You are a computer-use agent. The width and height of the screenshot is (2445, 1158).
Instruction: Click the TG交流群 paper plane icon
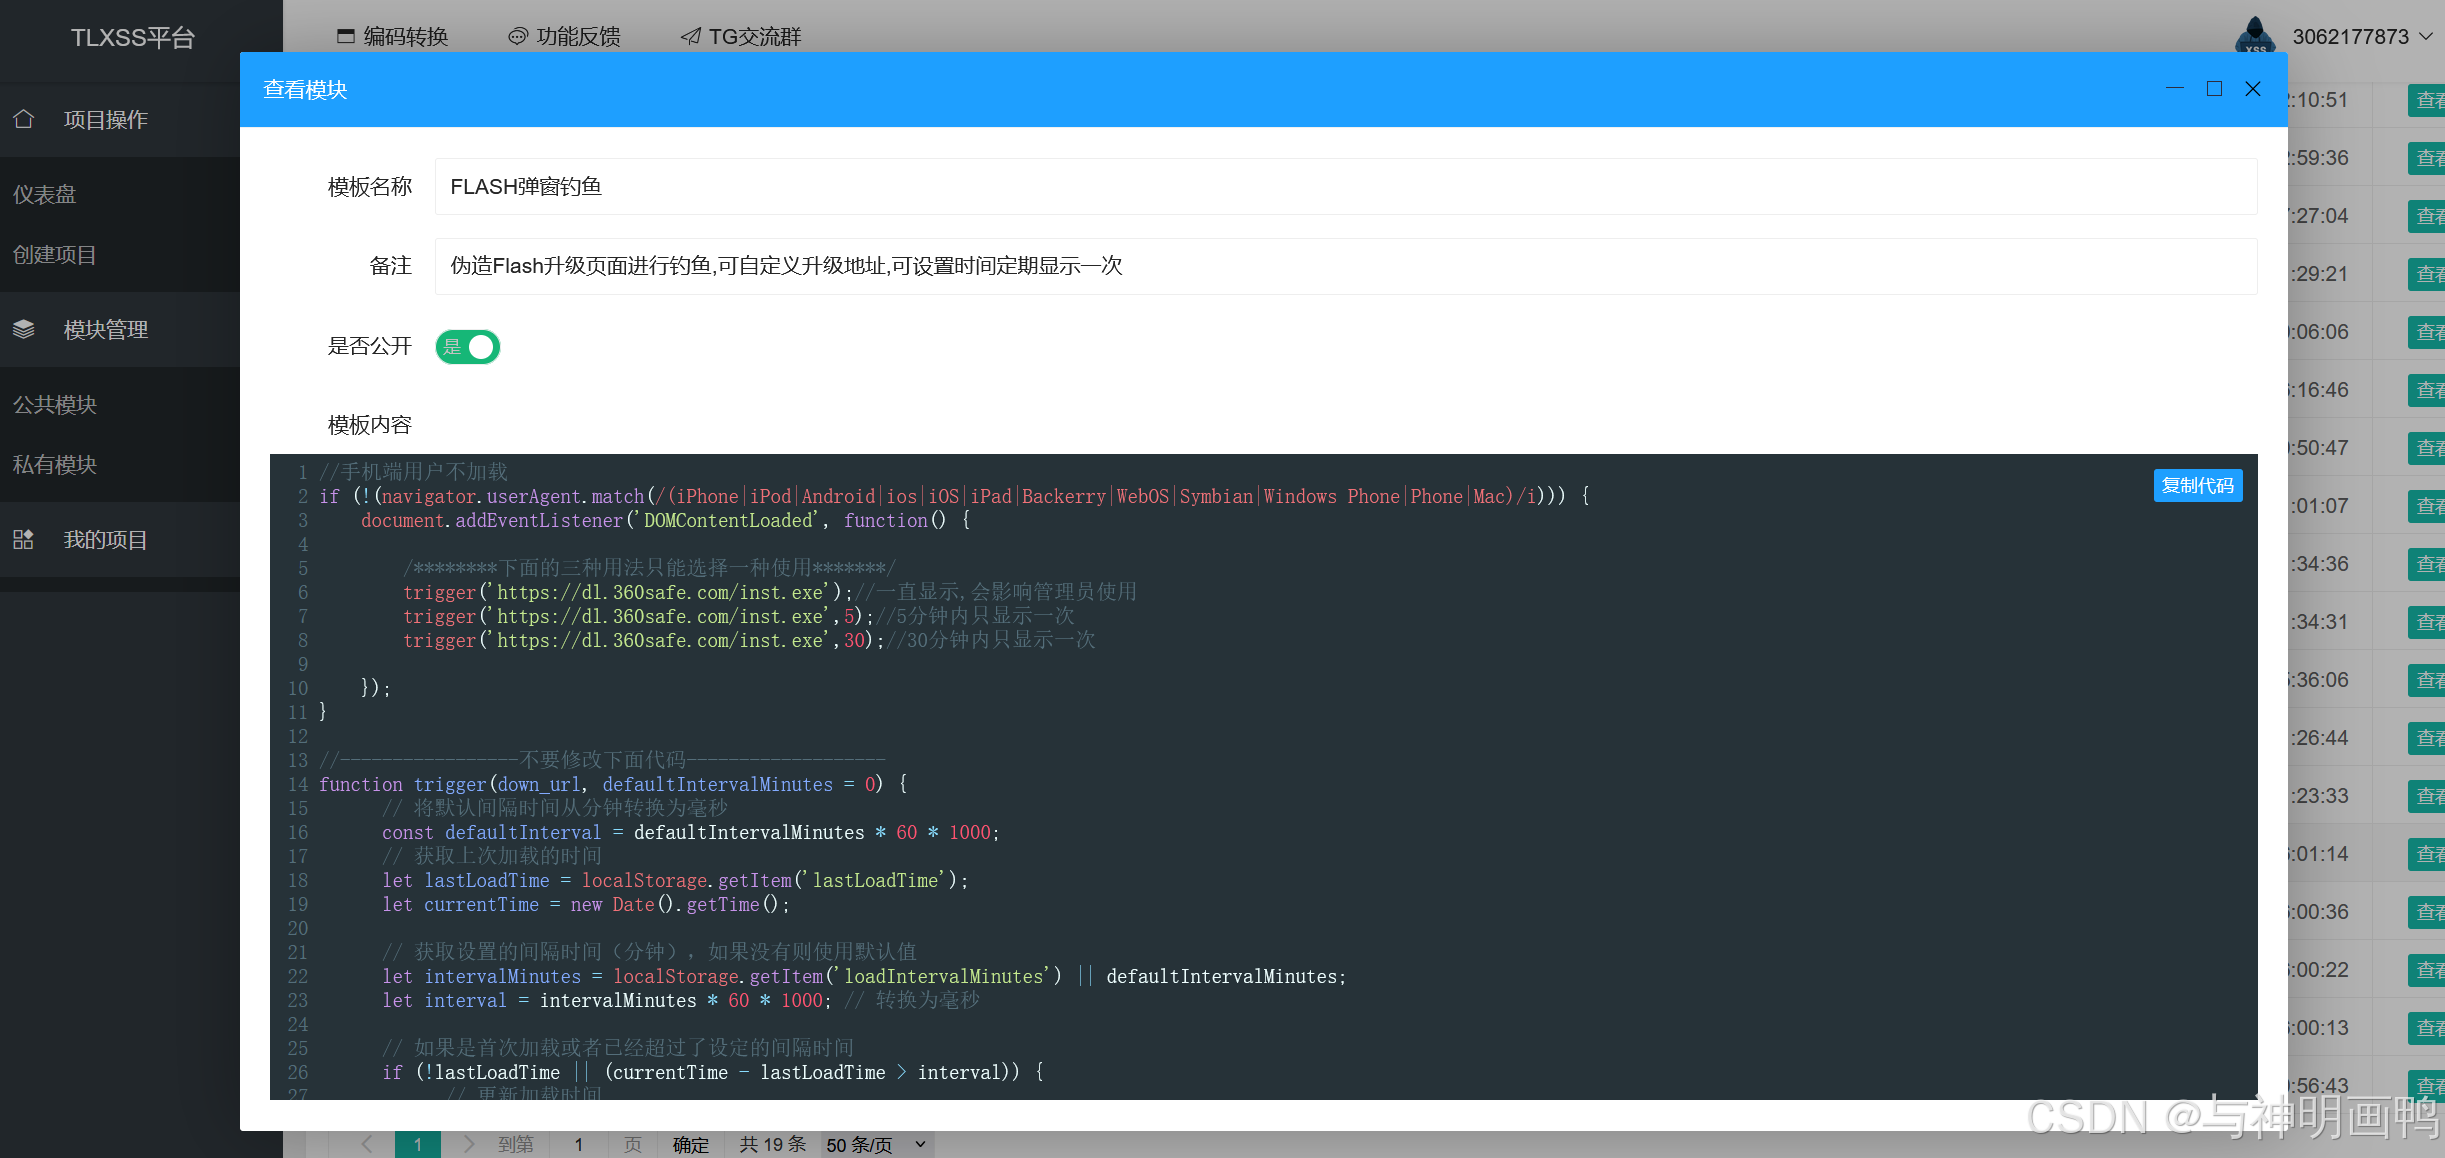coord(690,37)
